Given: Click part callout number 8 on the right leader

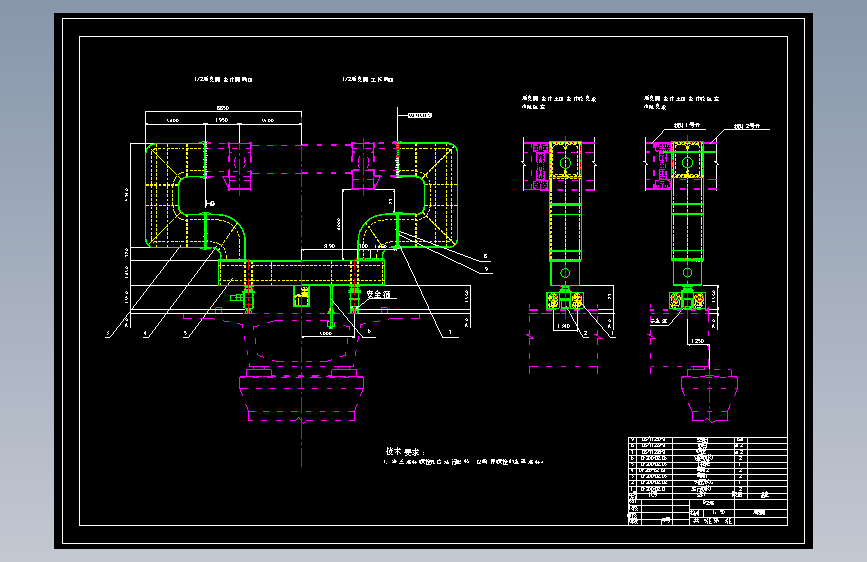Looking at the screenshot, I should [486, 256].
